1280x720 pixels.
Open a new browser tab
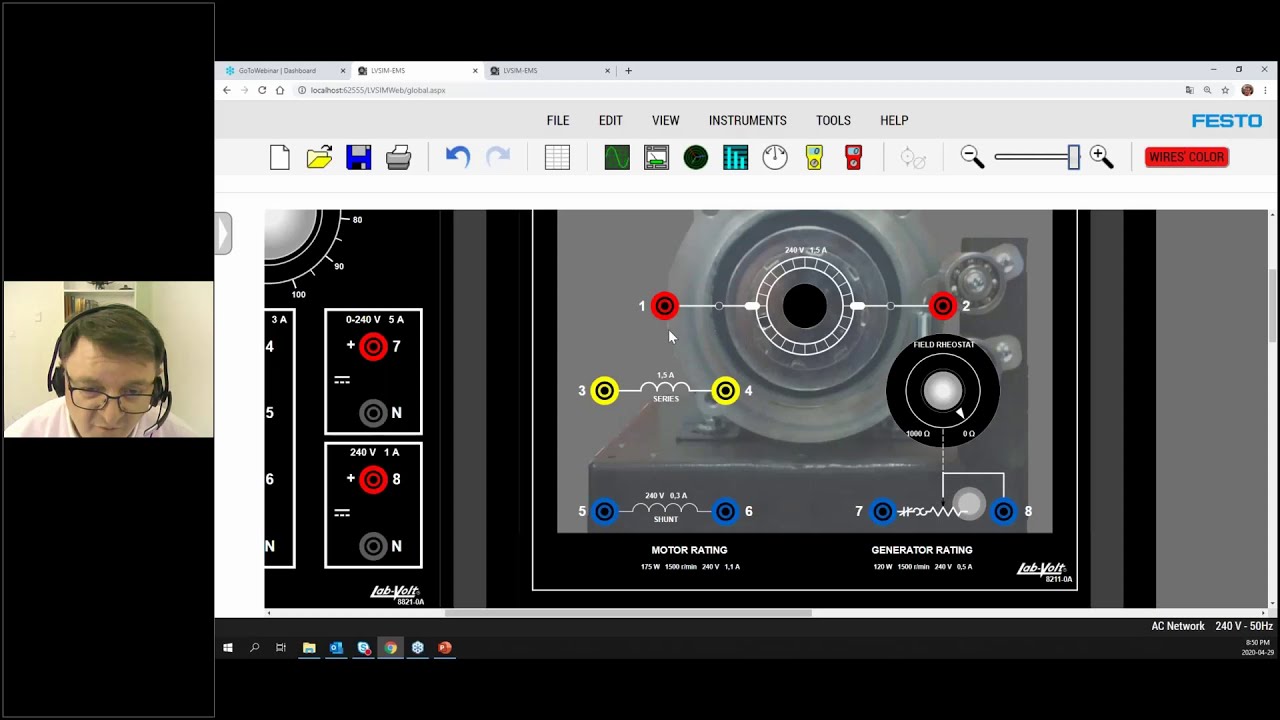coord(628,71)
